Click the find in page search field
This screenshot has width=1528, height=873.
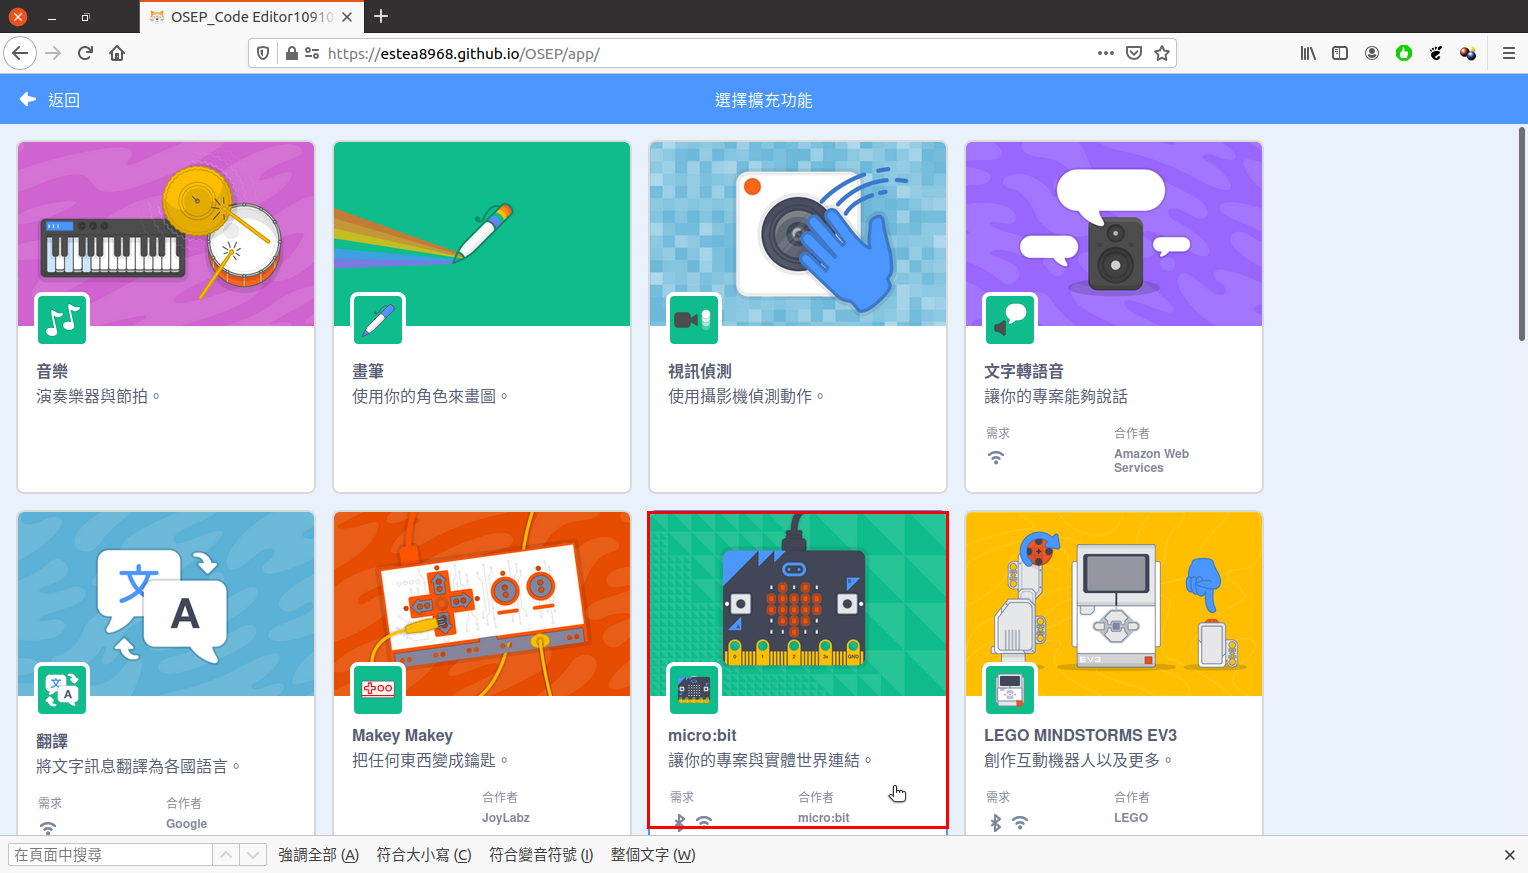click(x=110, y=855)
